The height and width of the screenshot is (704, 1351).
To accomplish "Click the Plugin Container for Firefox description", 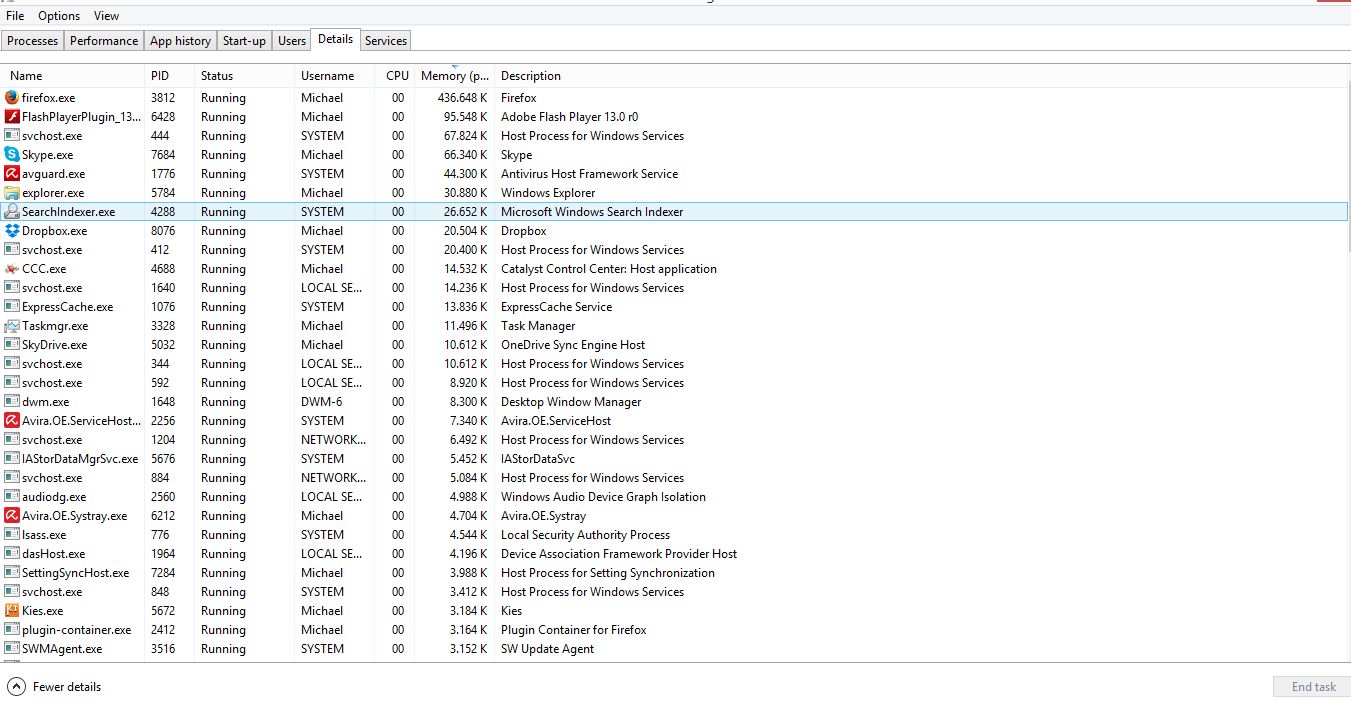I will pos(574,630).
